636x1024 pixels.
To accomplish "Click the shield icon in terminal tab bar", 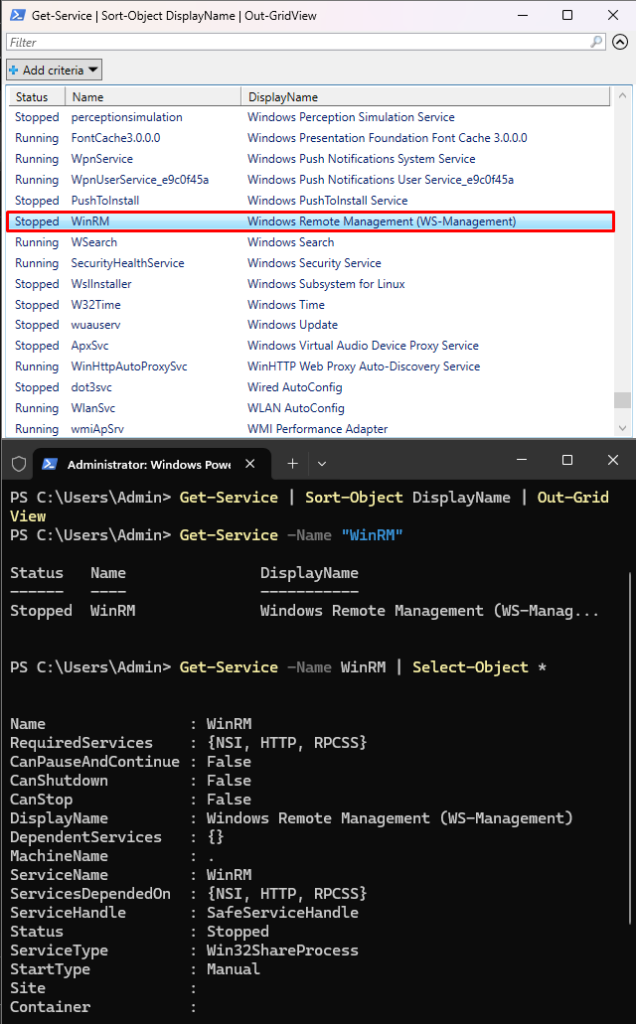I will click(x=19, y=464).
